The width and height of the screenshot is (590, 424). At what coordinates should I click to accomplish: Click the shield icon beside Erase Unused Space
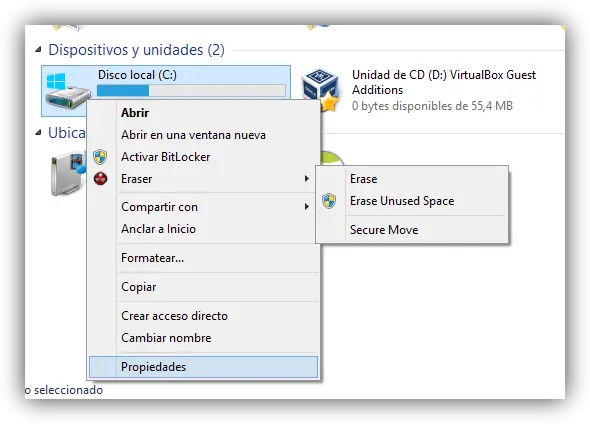click(329, 201)
